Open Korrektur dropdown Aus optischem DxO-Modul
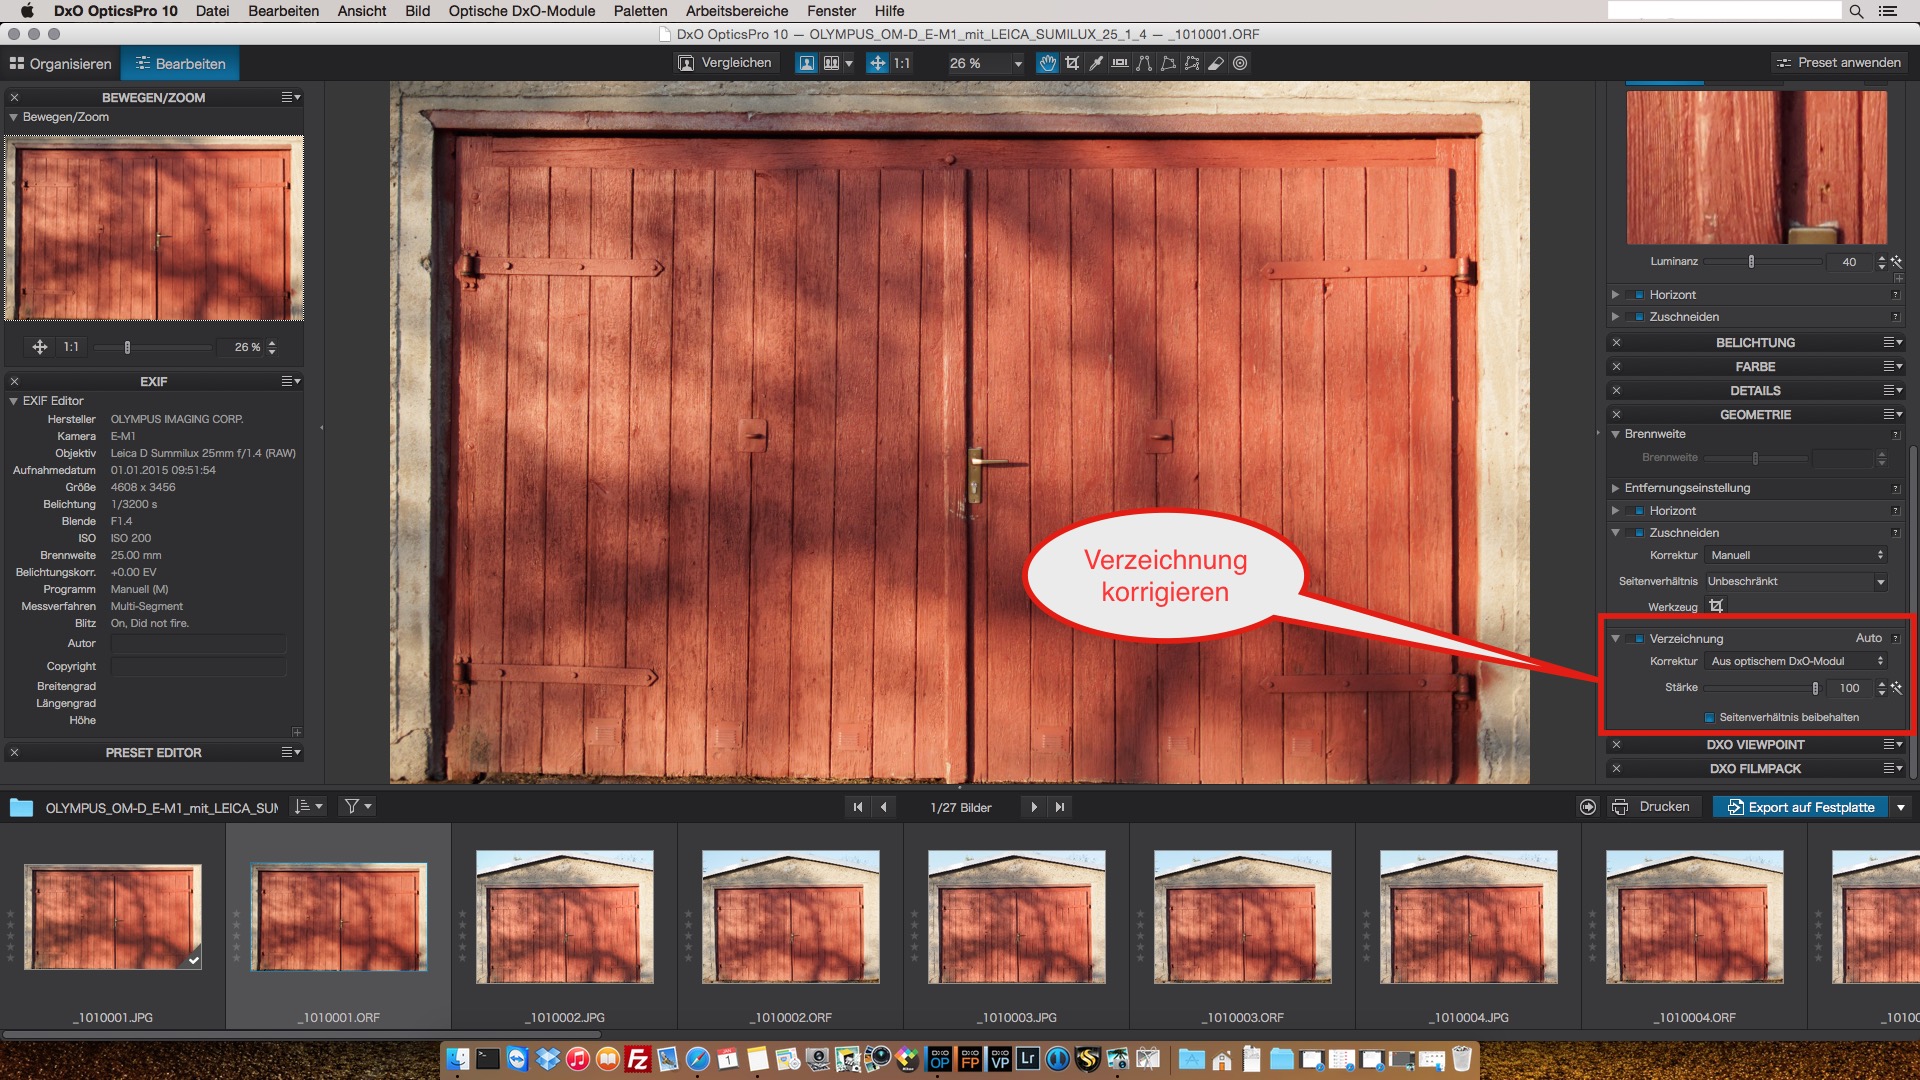The image size is (1920, 1080). pyautogui.click(x=1796, y=661)
